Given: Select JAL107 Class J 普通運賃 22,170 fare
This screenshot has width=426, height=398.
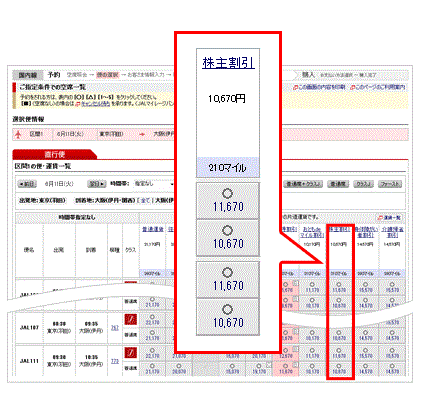Looking at the screenshot, I should (x=152, y=319).
